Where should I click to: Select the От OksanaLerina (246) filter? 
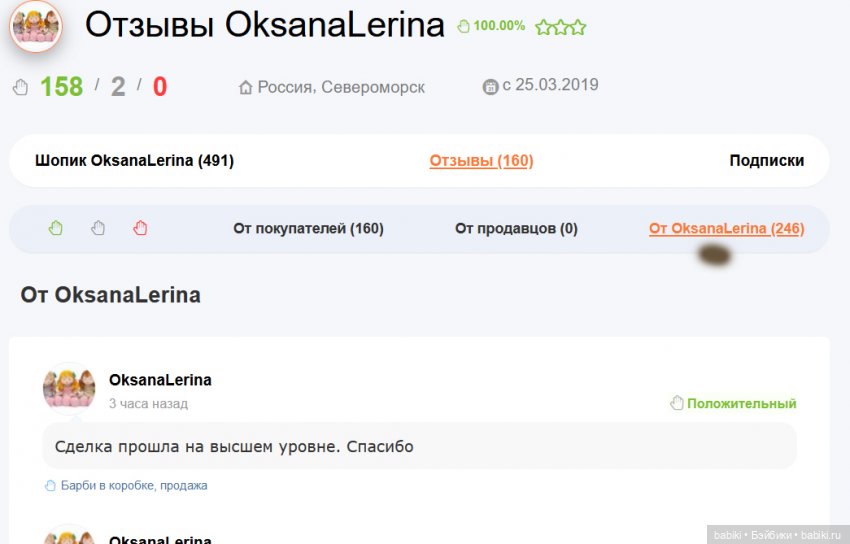point(726,228)
